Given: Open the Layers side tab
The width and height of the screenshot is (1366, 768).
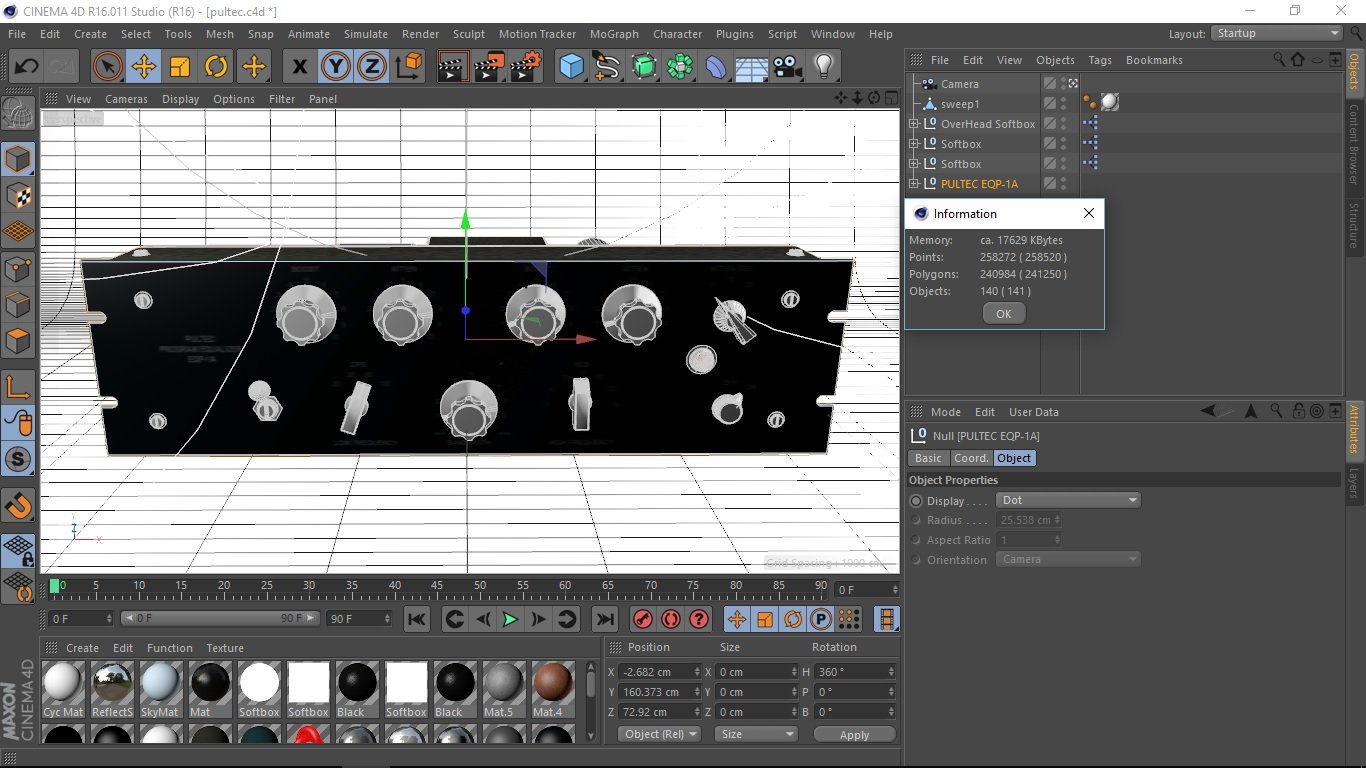Looking at the screenshot, I should coord(1354,482).
